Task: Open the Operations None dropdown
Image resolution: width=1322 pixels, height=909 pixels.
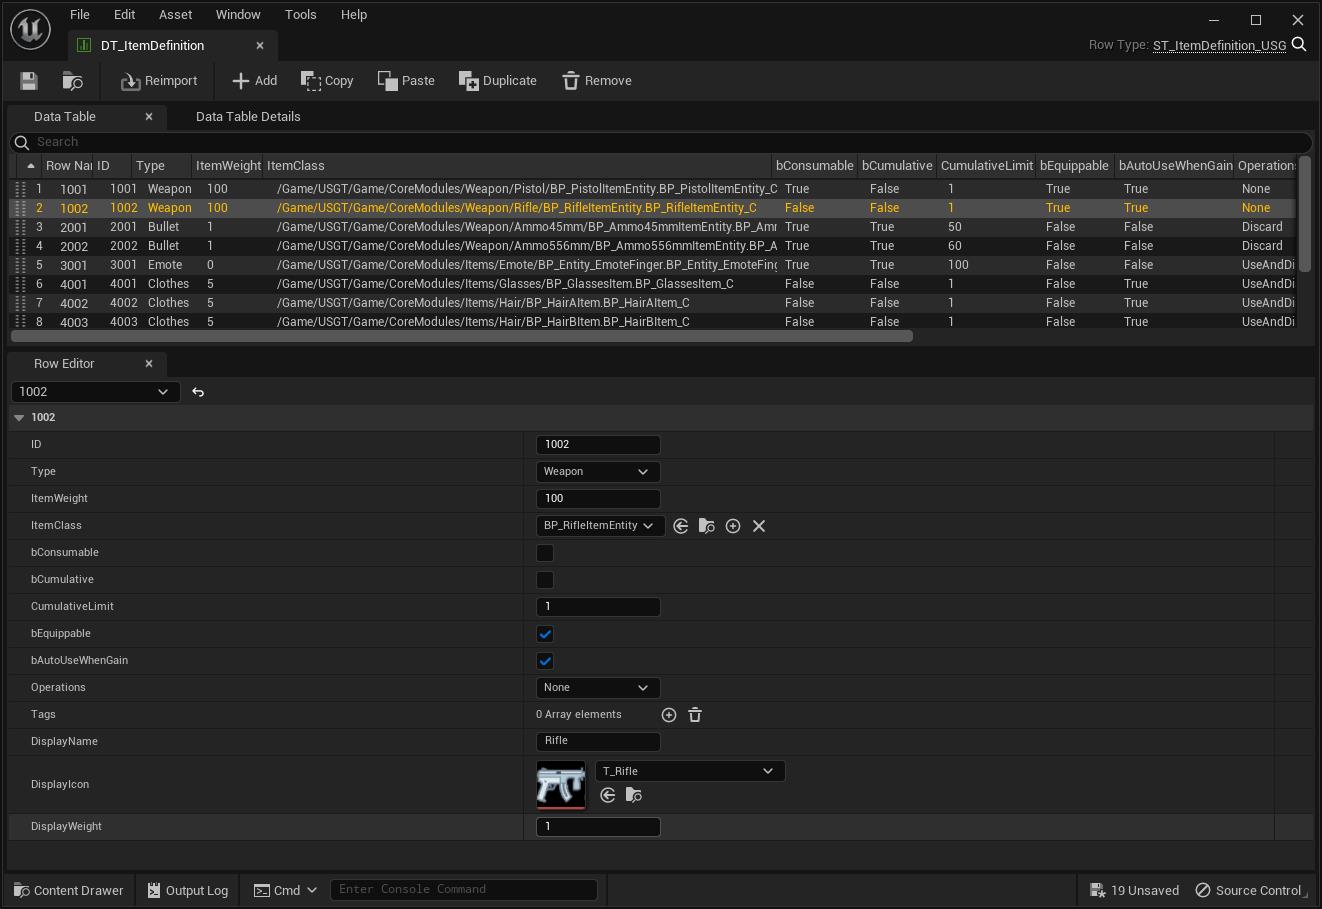Action: 598,688
